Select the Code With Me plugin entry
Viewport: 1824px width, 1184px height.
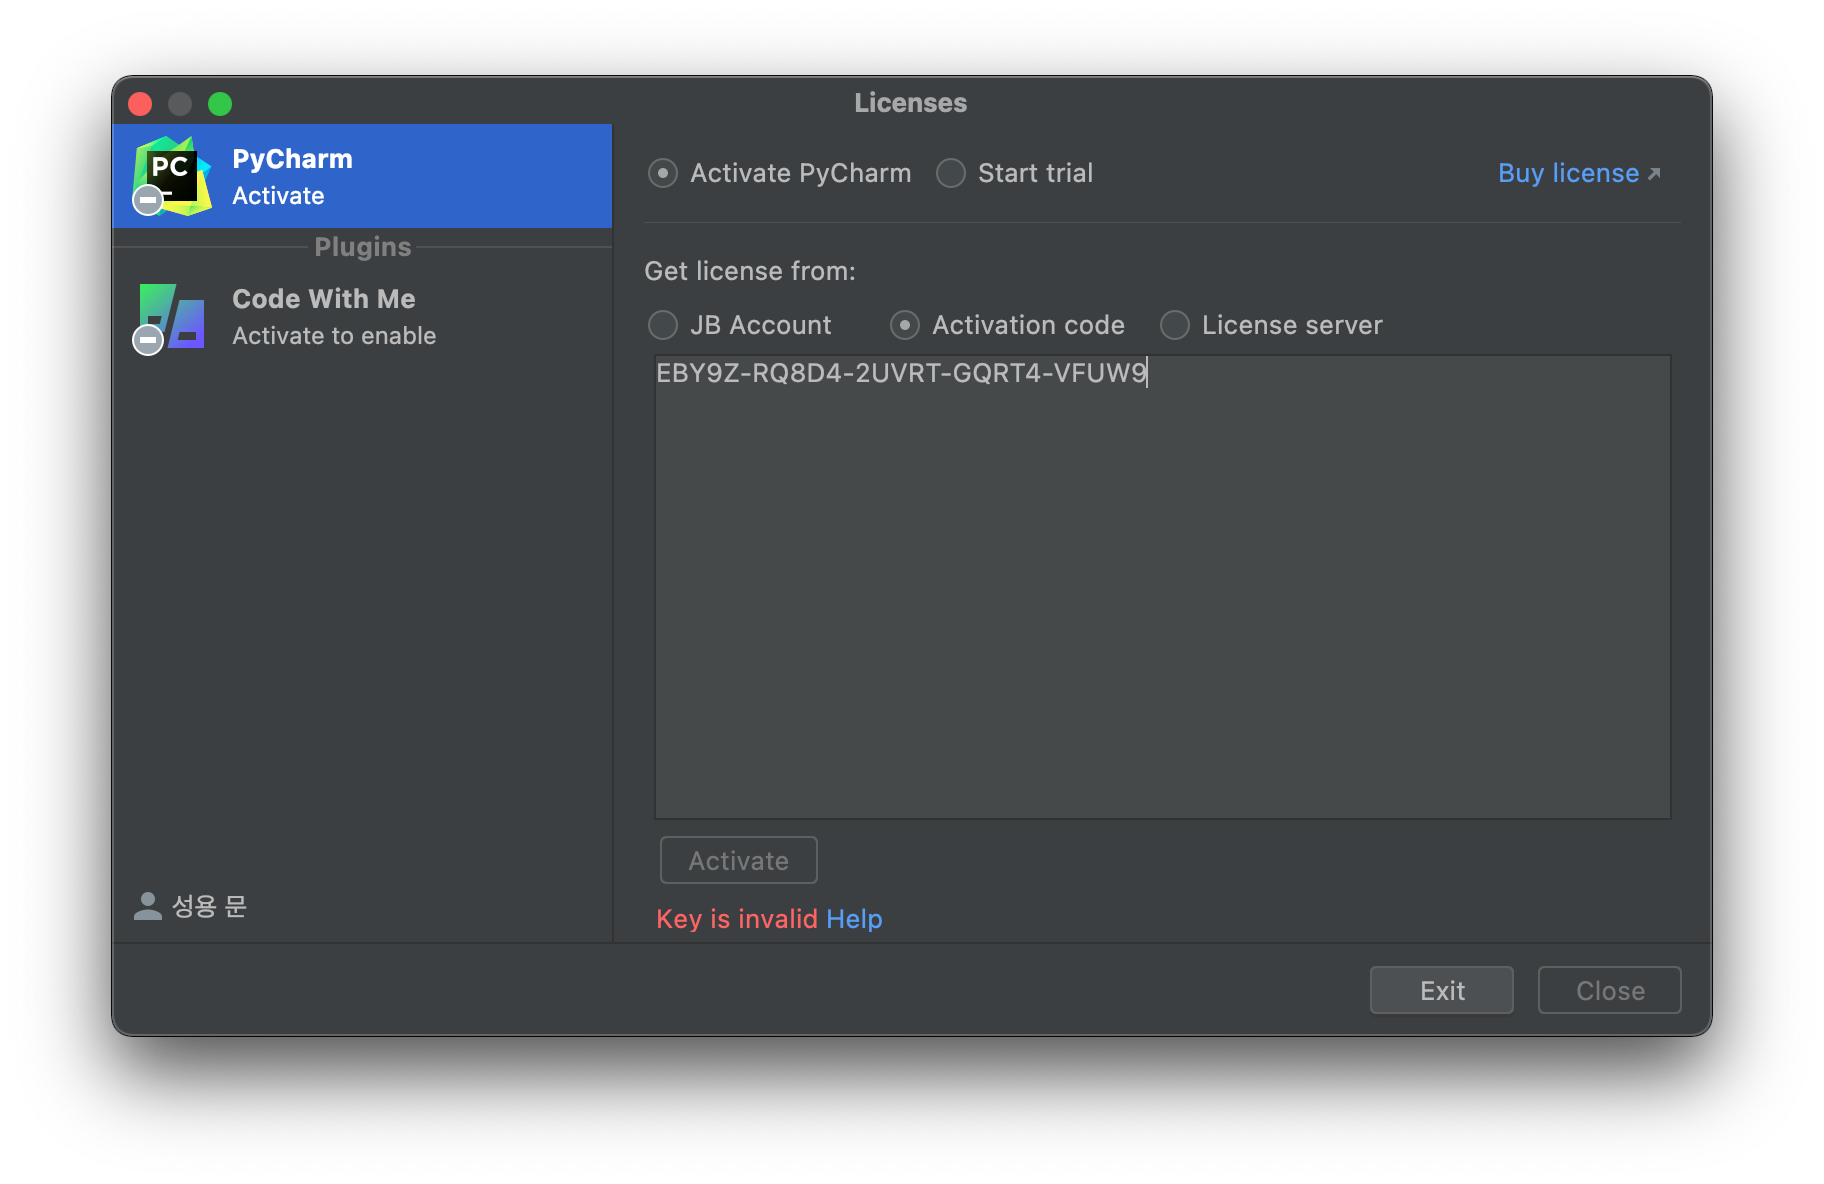point(362,318)
